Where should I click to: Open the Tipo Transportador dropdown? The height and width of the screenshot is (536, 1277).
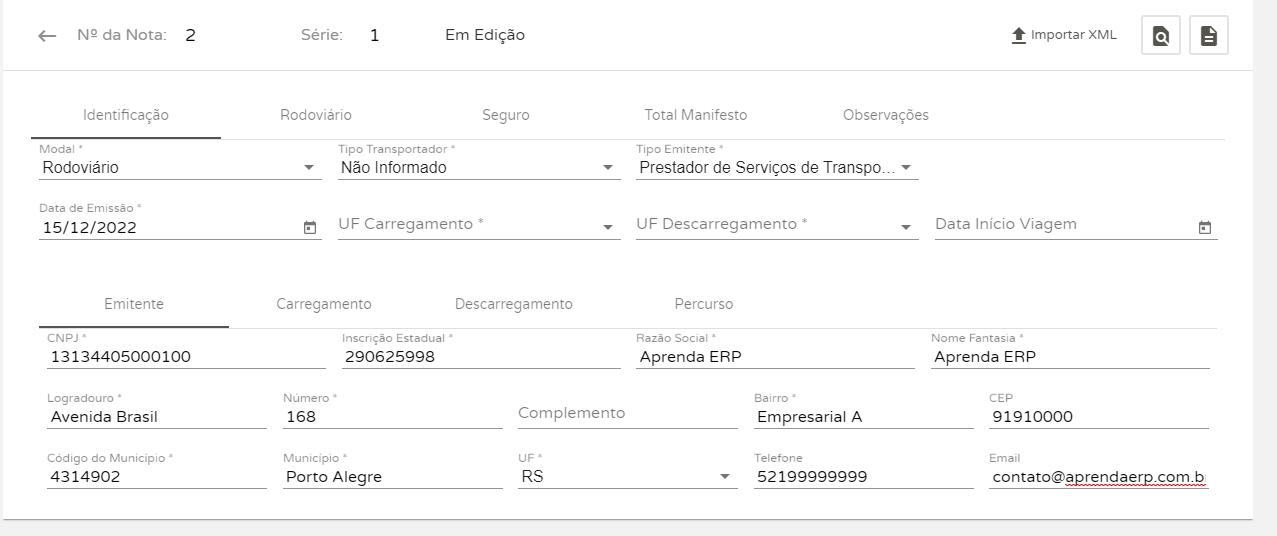(x=607, y=168)
